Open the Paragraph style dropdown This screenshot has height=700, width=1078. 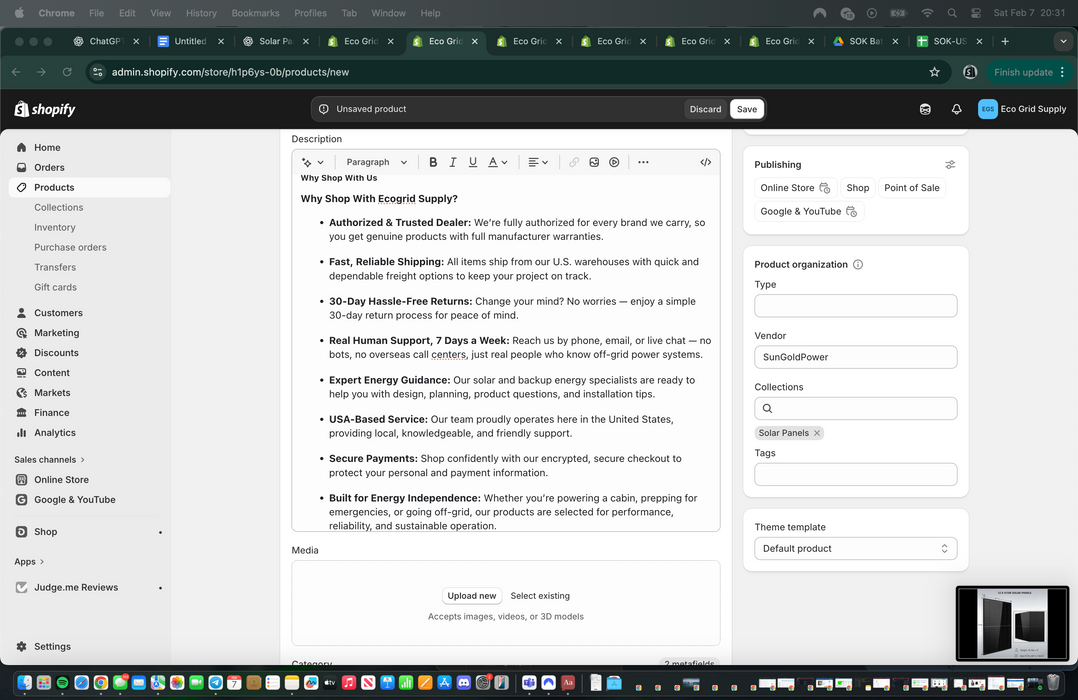(x=376, y=162)
